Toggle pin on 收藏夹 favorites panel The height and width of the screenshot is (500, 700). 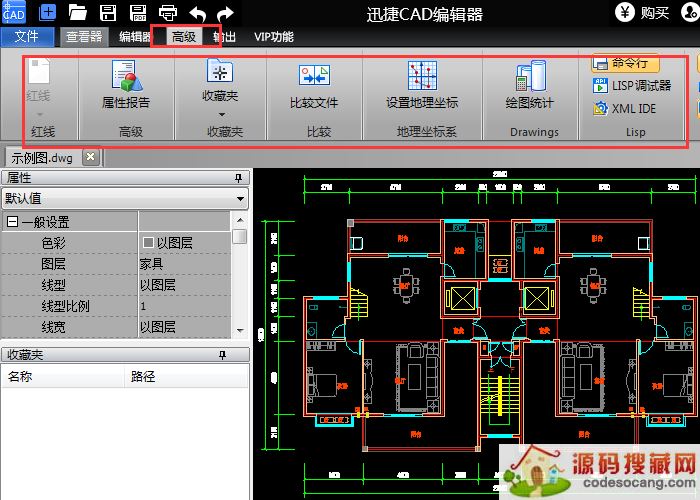(x=238, y=354)
